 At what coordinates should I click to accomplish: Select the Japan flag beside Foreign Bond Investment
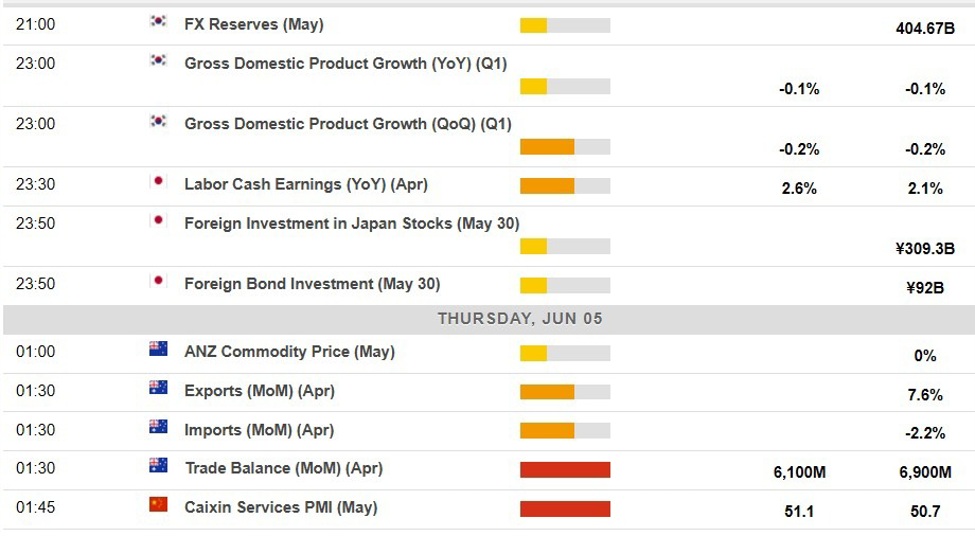click(x=157, y=282)
